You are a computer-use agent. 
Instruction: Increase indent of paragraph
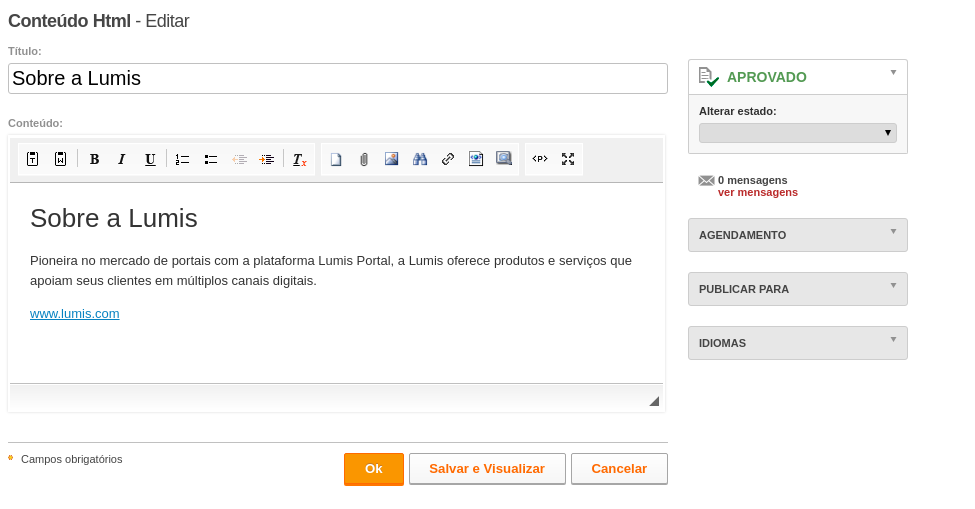point(267,159)
